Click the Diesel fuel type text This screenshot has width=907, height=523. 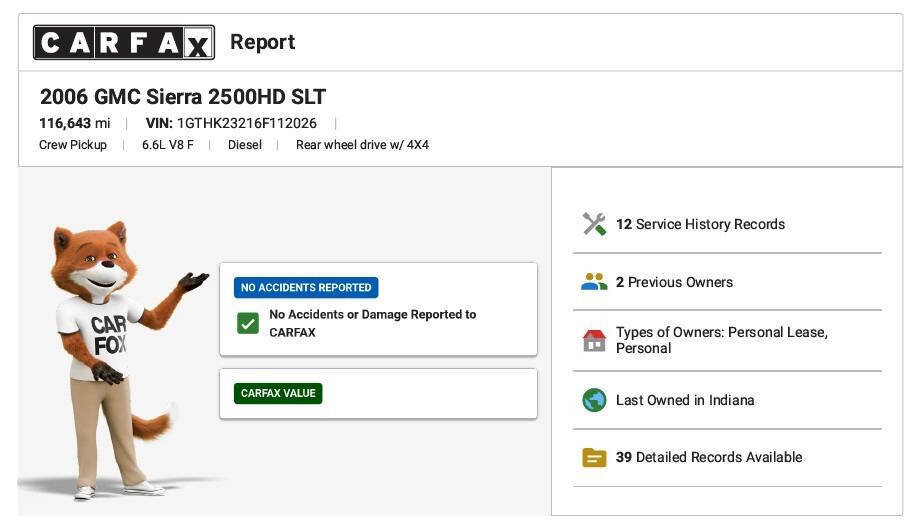tap(245, 145)
